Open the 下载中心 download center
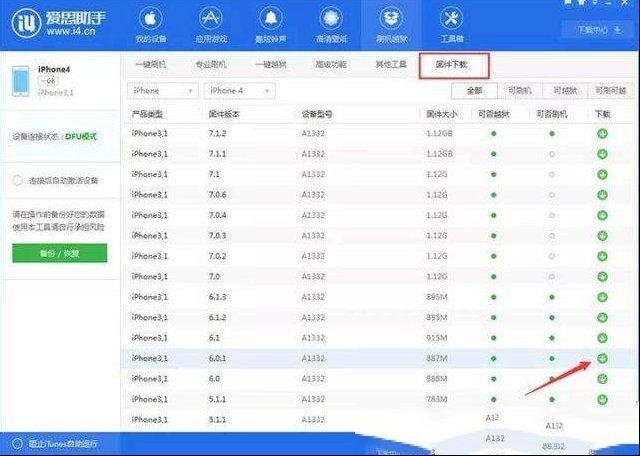640x456 pixels. tap(598, 30)
